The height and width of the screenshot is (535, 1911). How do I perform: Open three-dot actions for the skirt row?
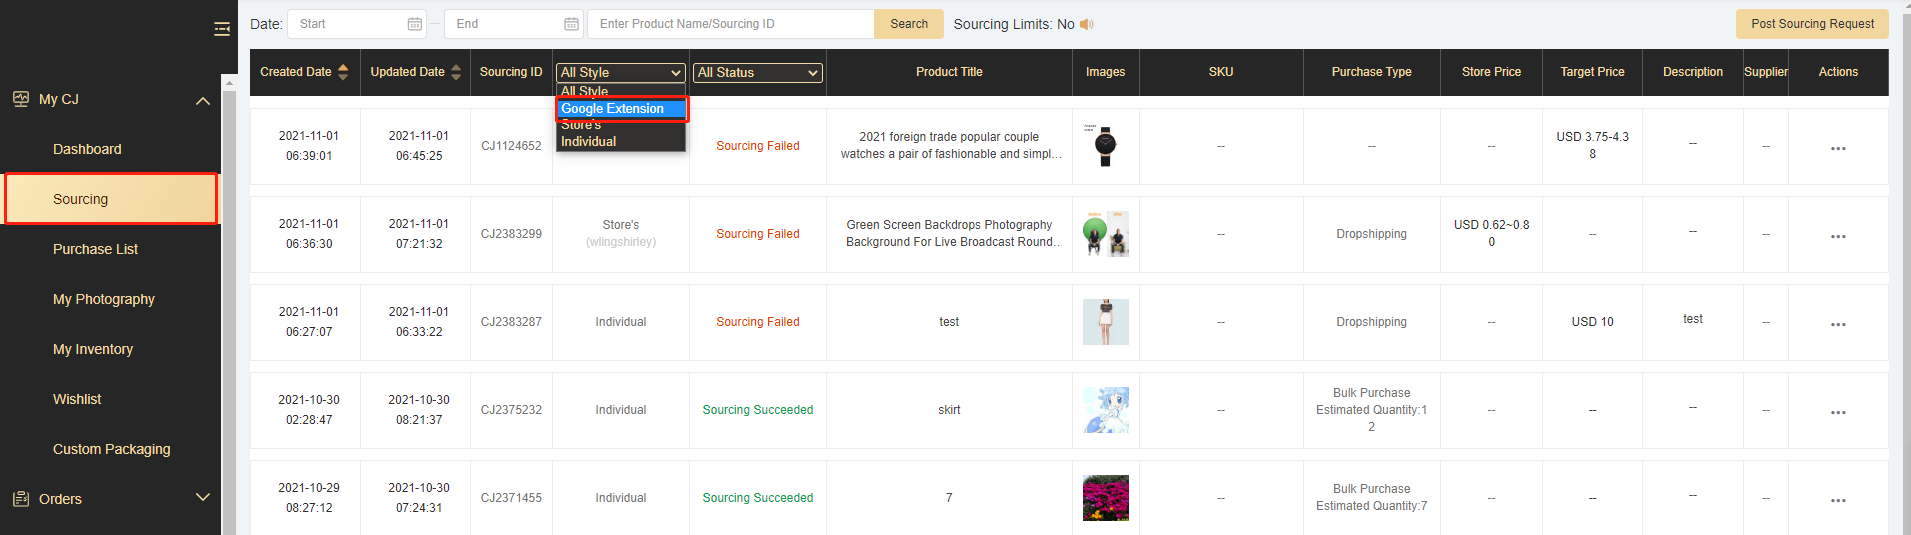[1837, 412]
